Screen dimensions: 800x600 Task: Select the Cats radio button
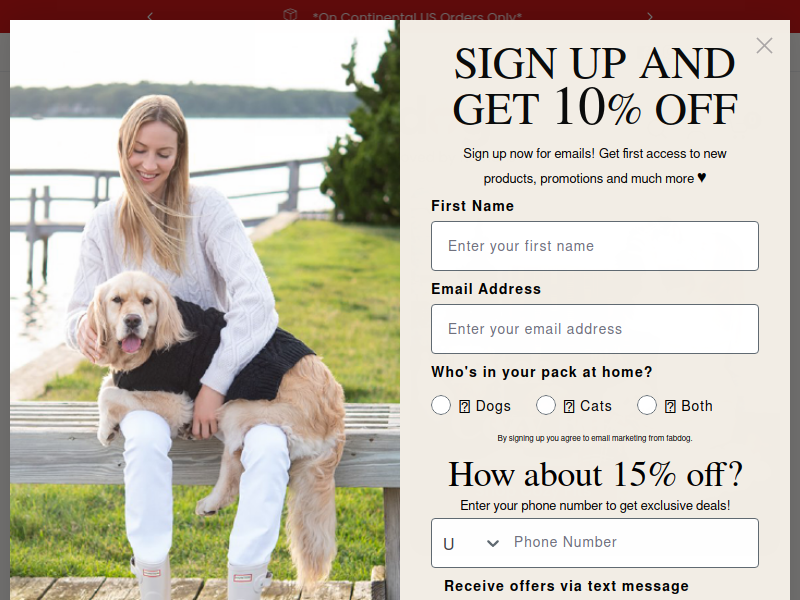[x=546, y=405]
